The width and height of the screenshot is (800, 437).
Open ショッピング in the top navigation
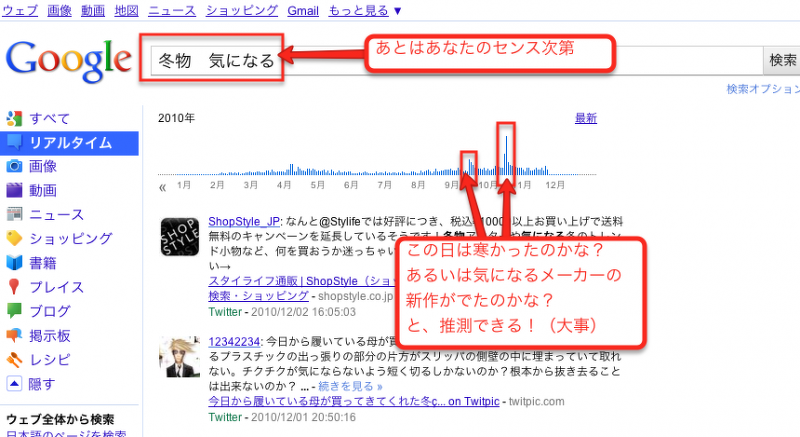(x=242, y=10)
